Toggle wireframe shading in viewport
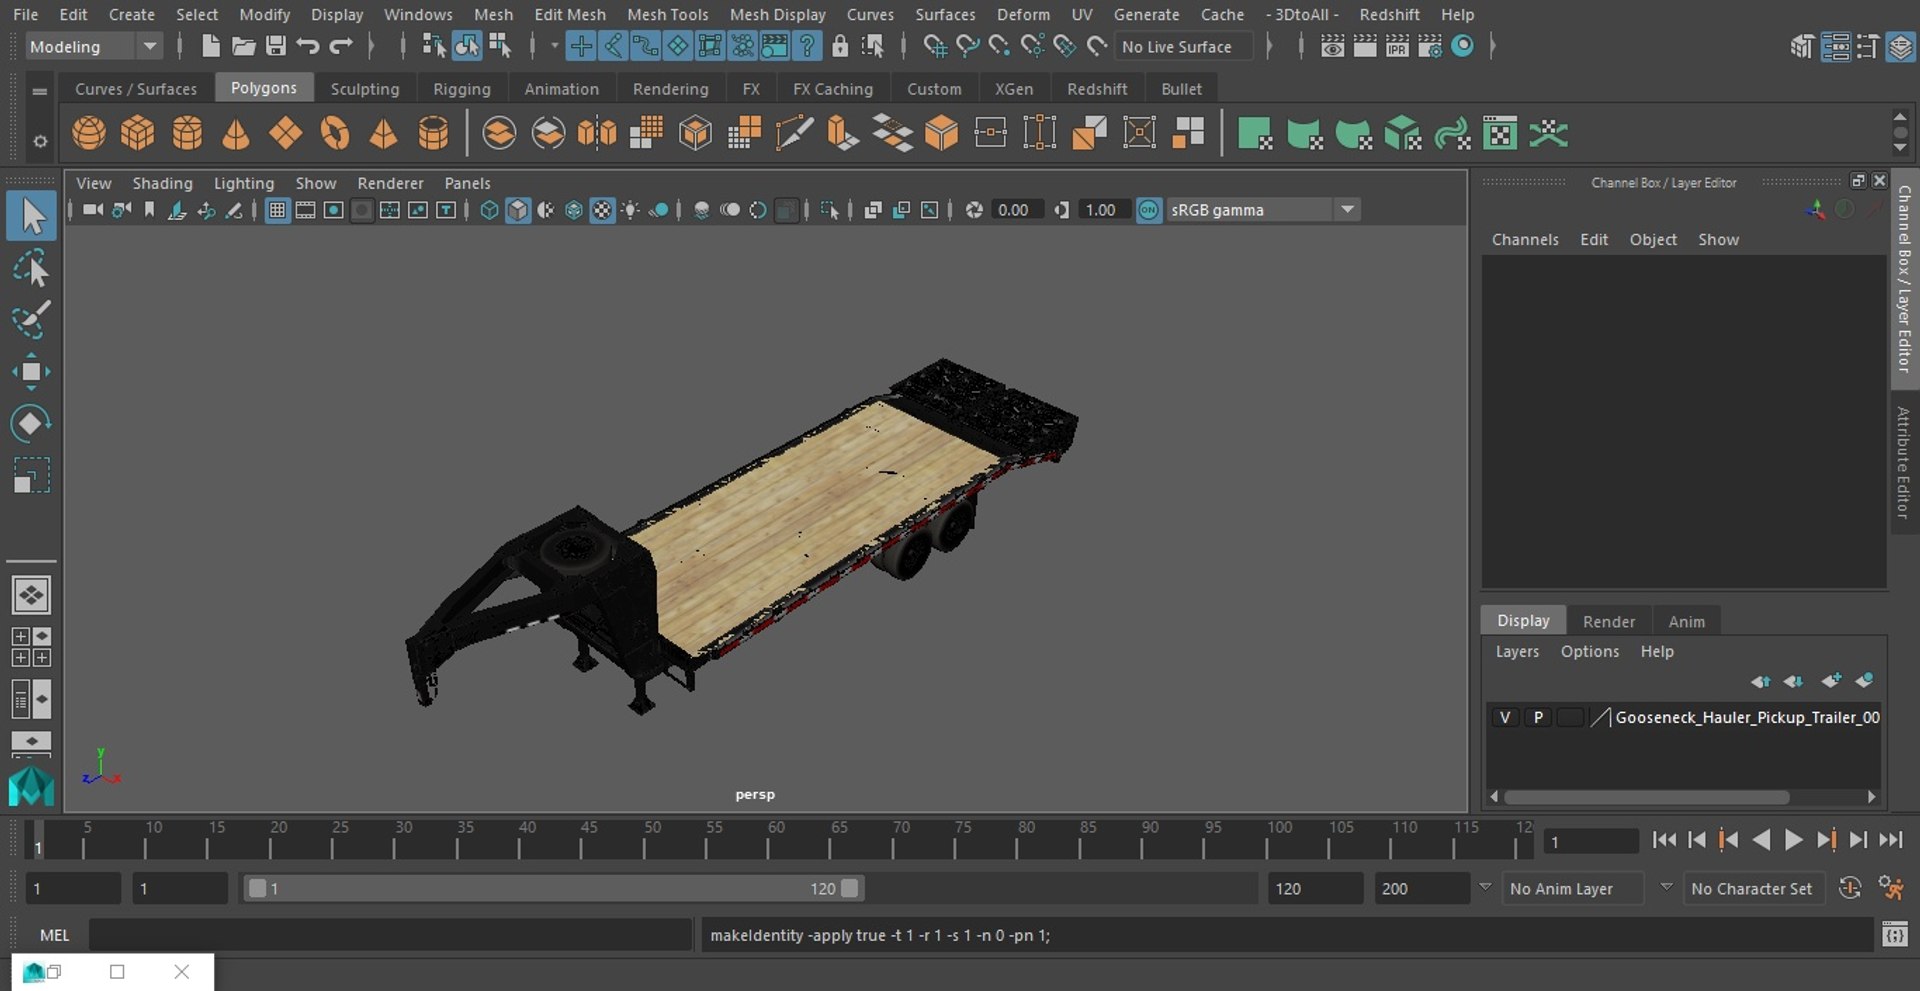This screenshot has height=991, width=1920. [x=490, y=210]
